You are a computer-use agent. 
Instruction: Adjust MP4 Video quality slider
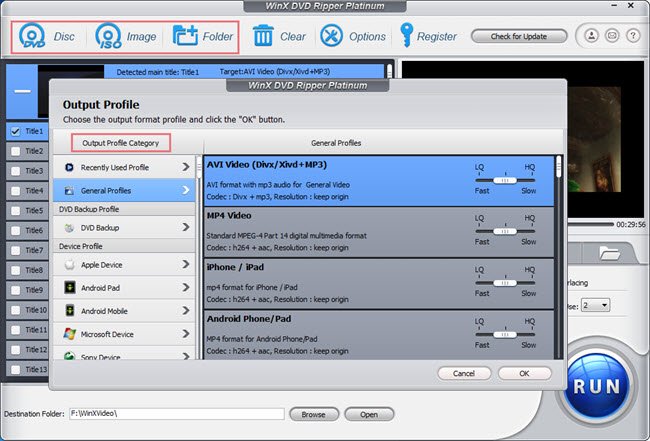click(x=505, y=231)
